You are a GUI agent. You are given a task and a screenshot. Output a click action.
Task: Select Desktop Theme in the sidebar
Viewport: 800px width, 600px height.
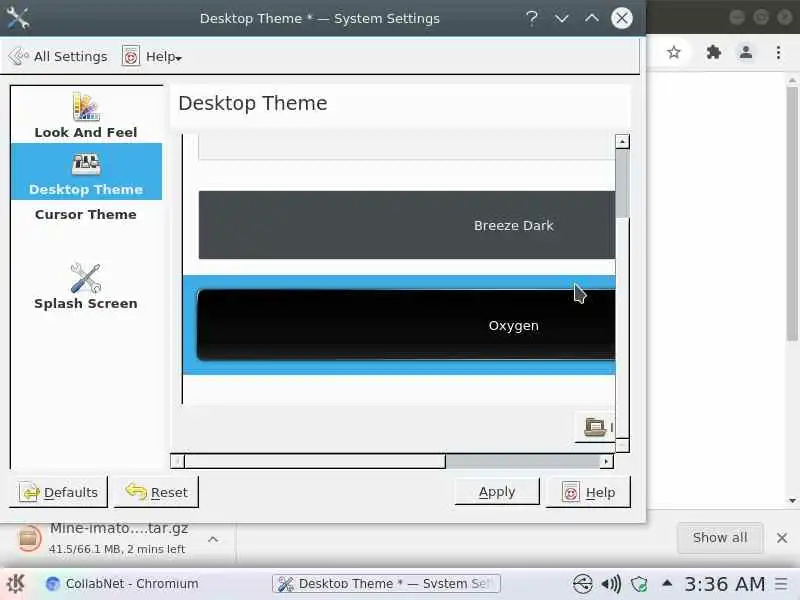click(x=86, y=172)
